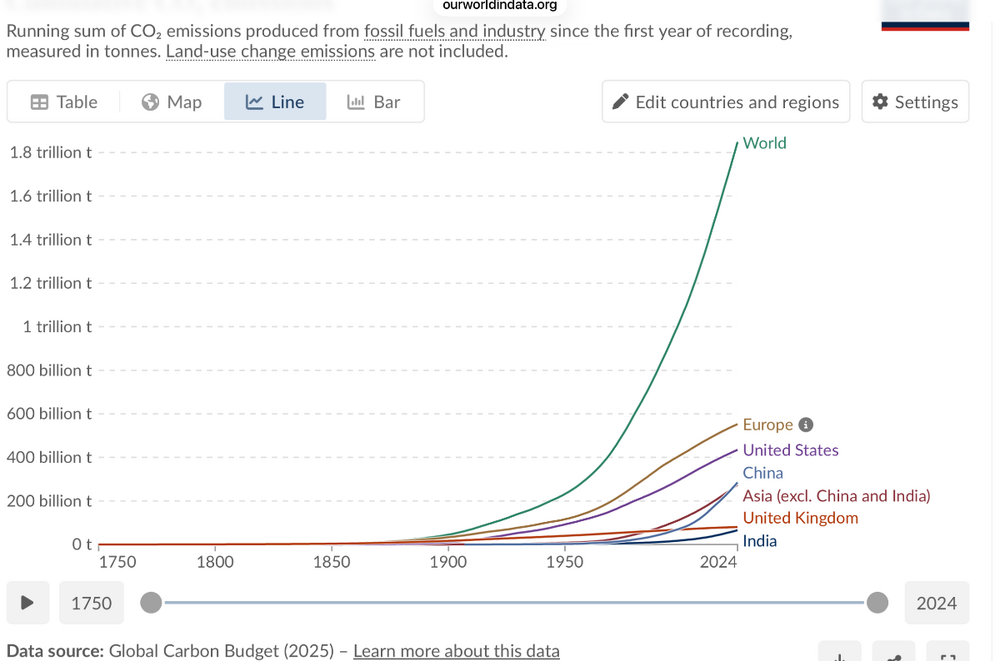Click the ourworldindata.org address label

499,6
